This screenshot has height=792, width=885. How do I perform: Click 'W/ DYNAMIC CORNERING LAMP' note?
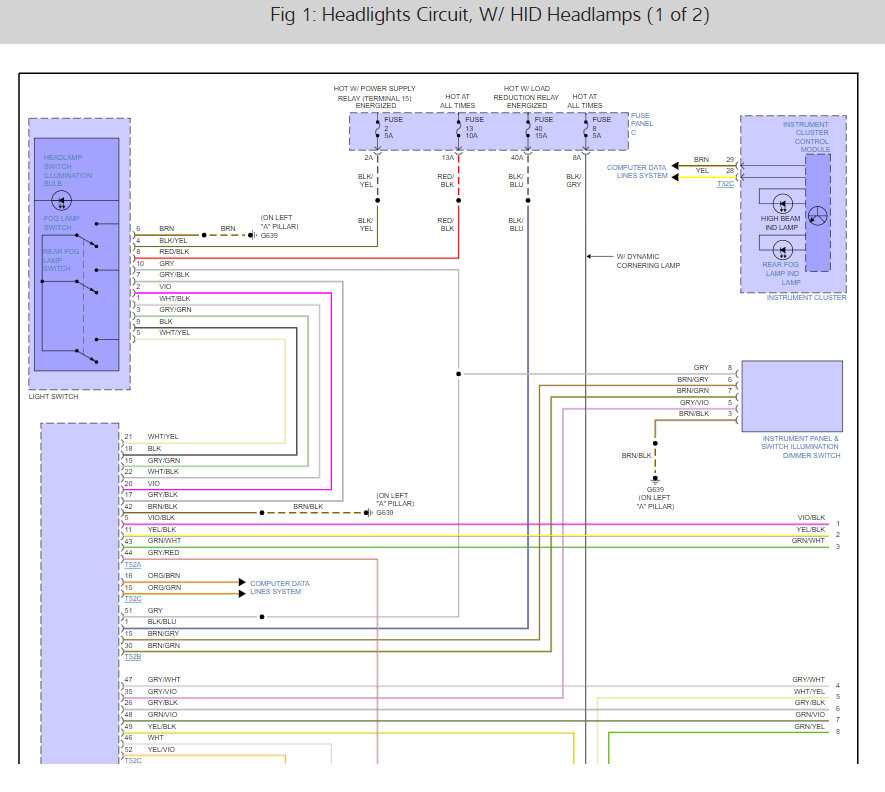tap(648, 261)
